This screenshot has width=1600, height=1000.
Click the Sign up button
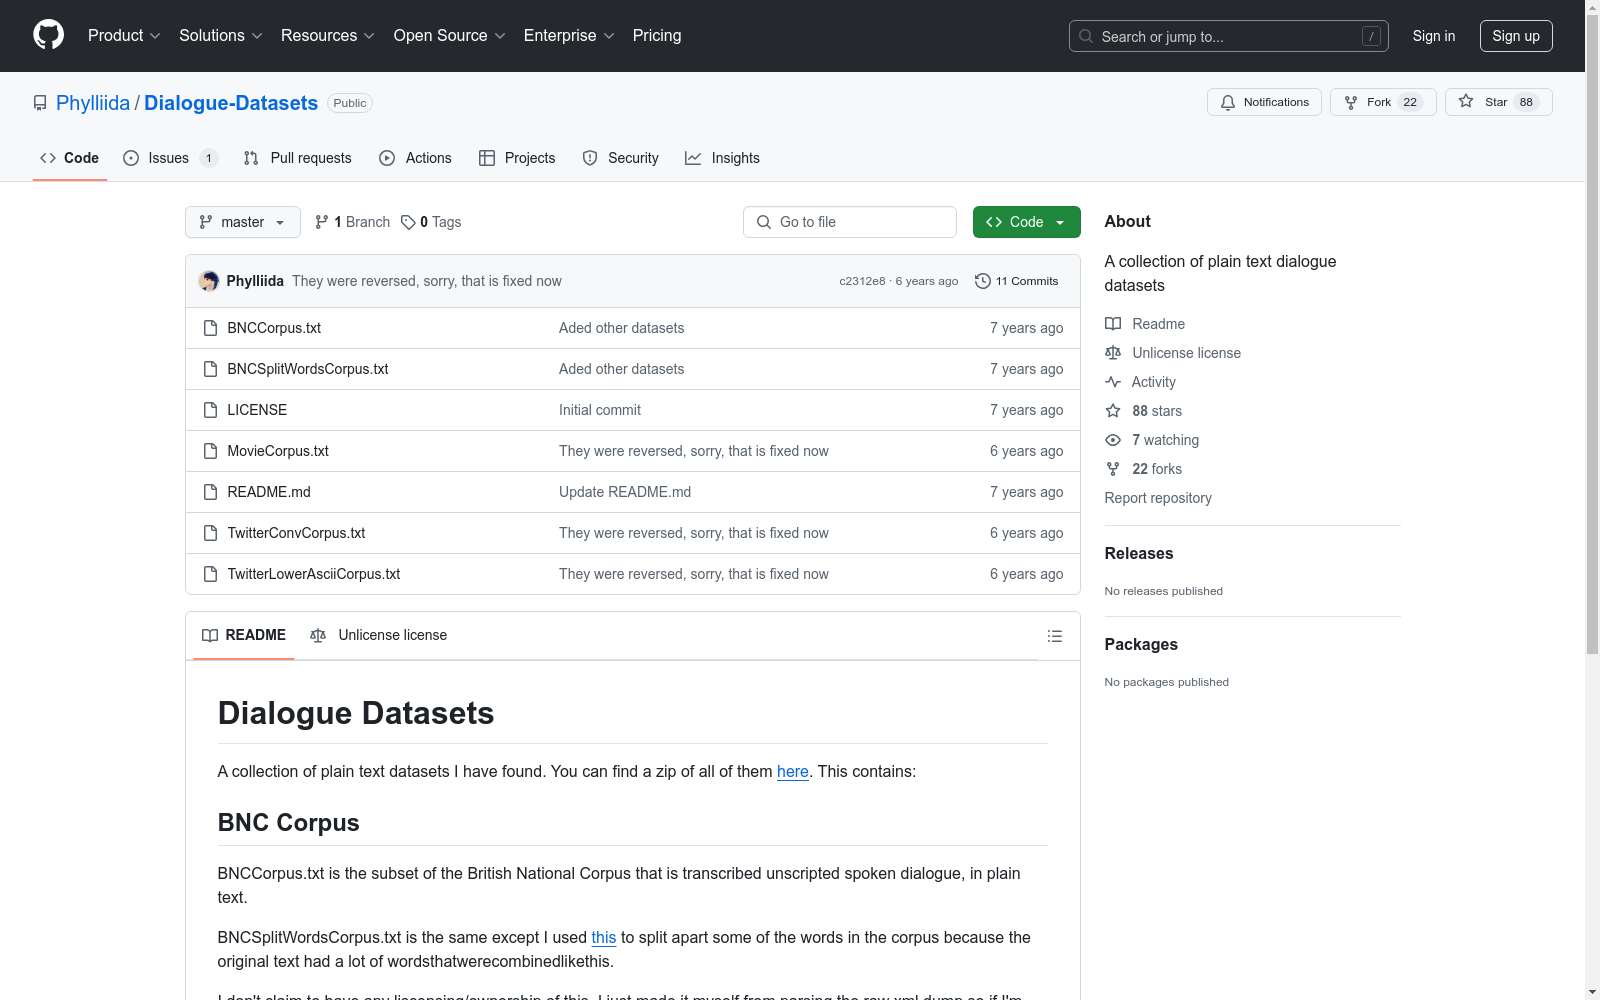pos(1516,36)
